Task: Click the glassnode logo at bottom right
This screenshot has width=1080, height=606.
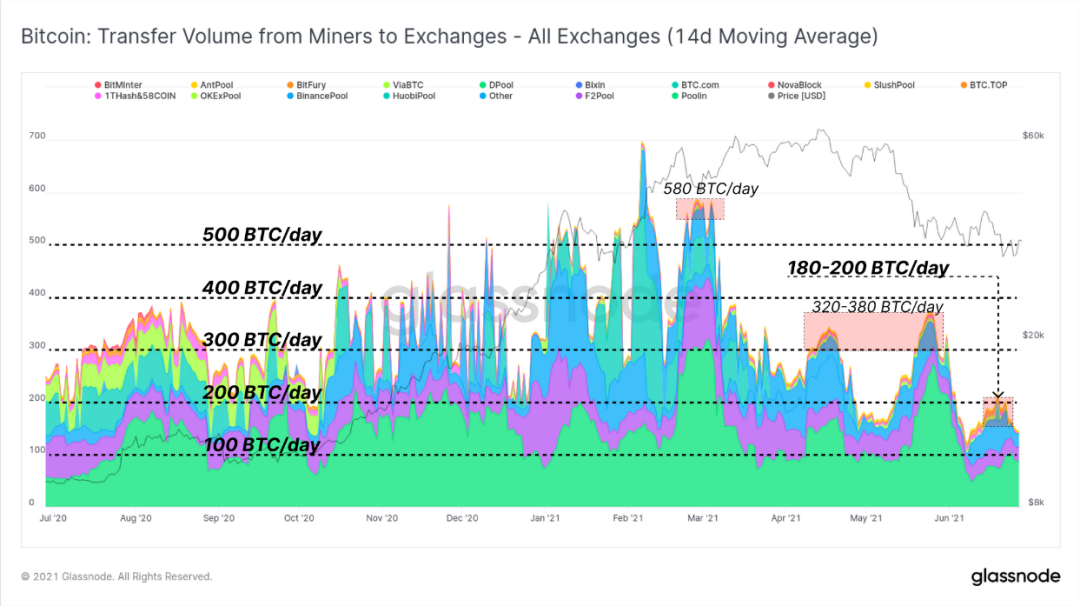Action: tap(1015, 576)
